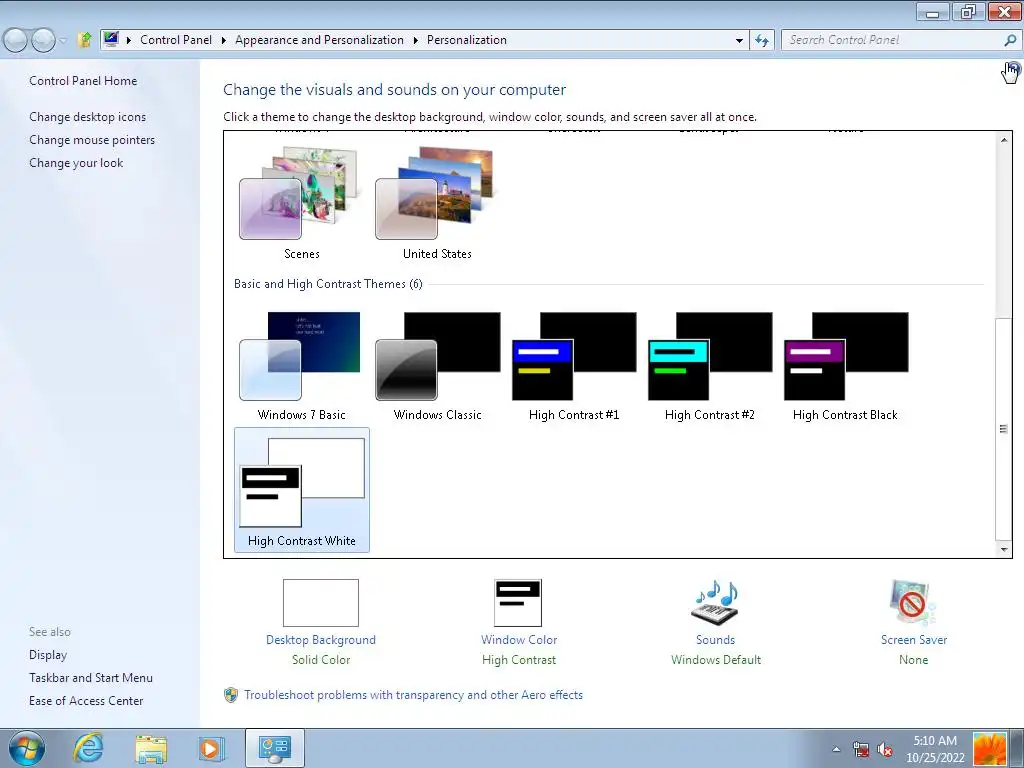
Task: Open the Screen Saver icon
Action: point(913,602)
